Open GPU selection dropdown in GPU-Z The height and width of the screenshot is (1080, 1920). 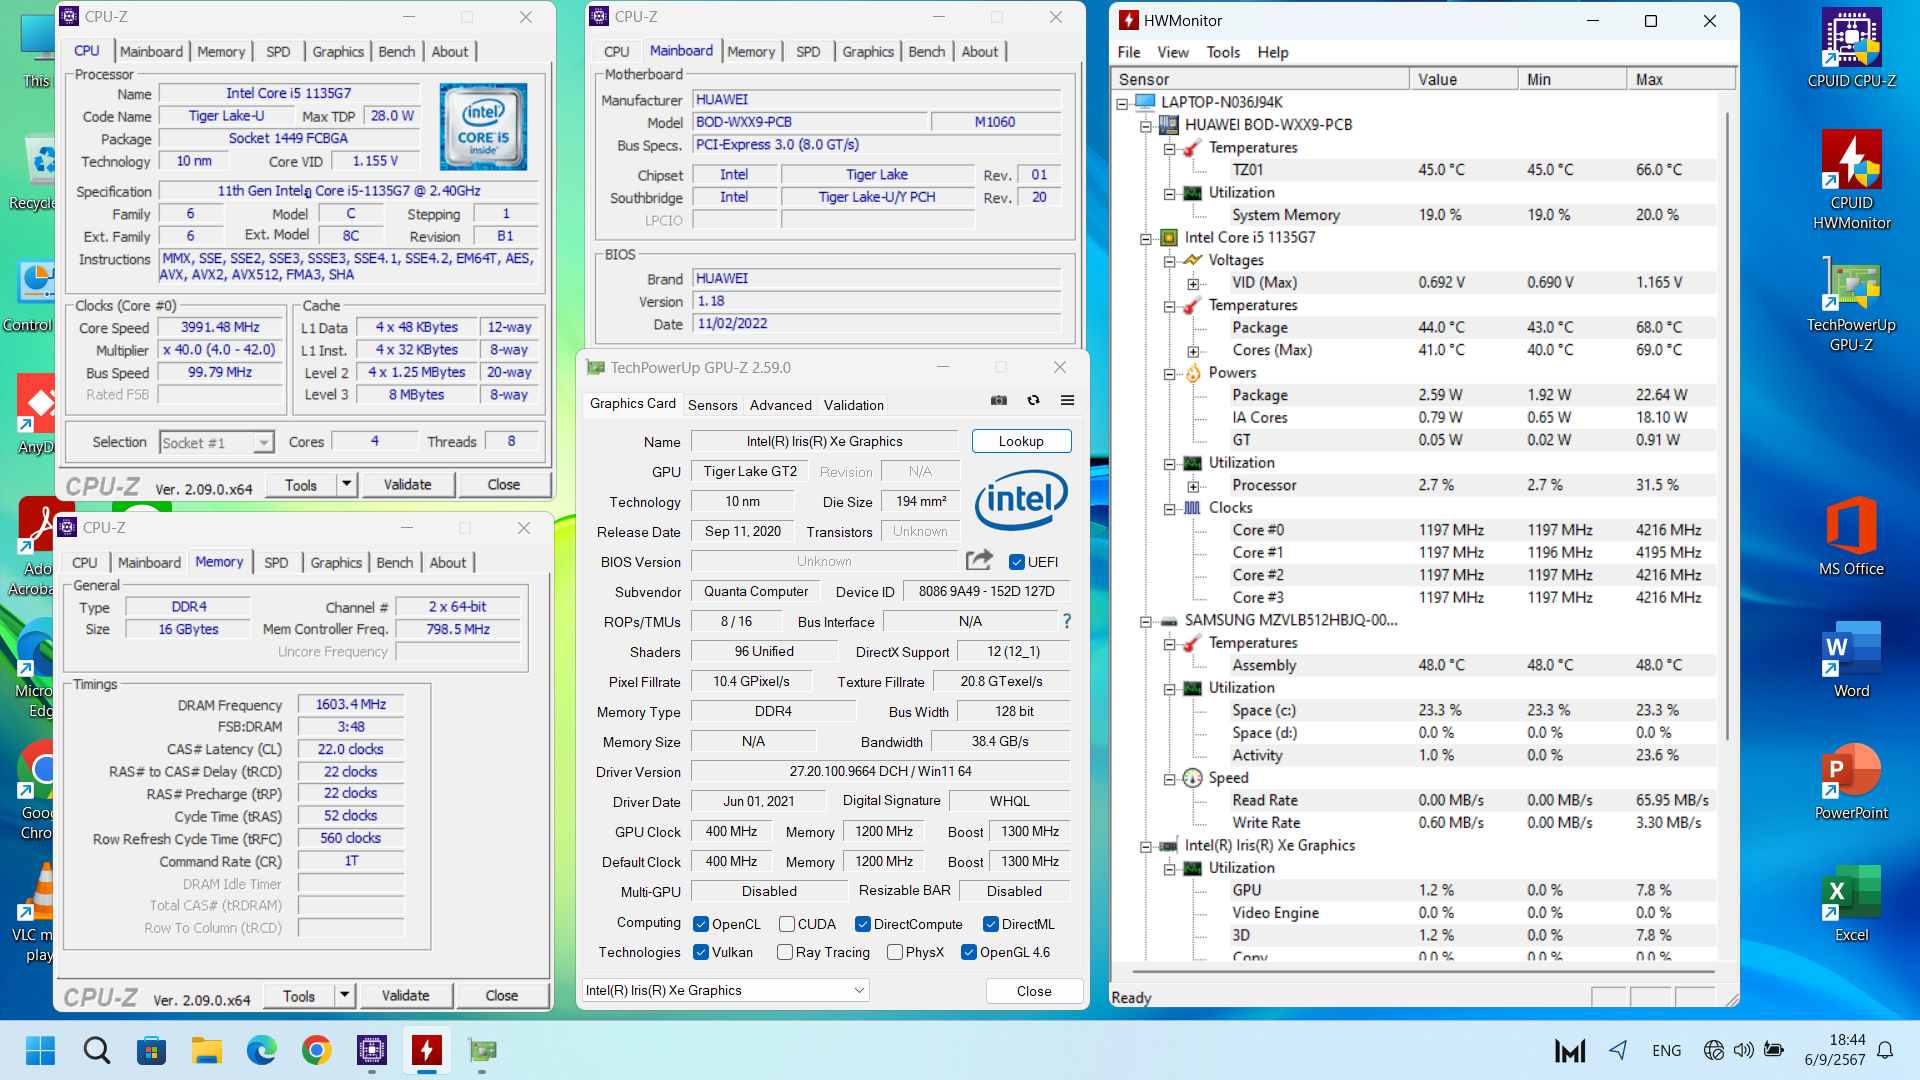click(x=725, y=990)
